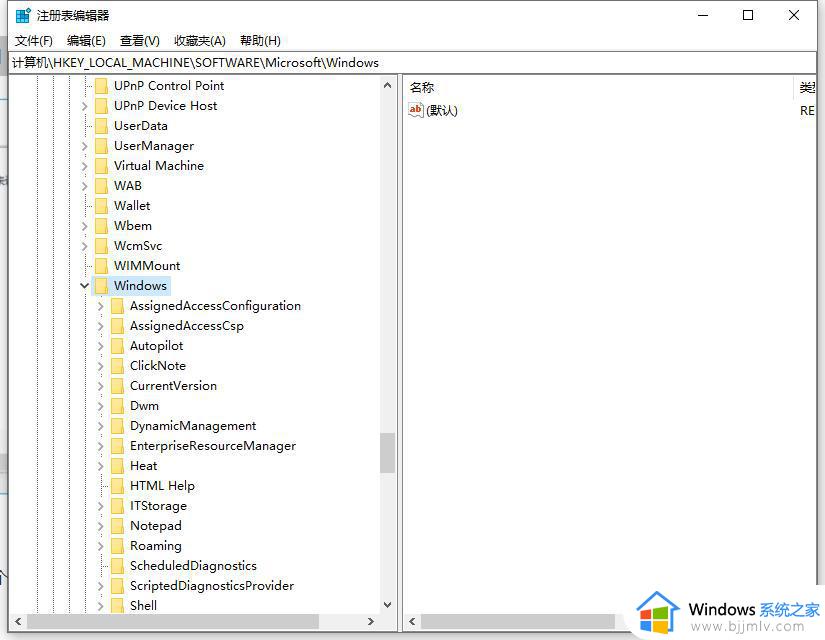Expand the AssignedAccessConfiguration key

[x=100, y=306]
